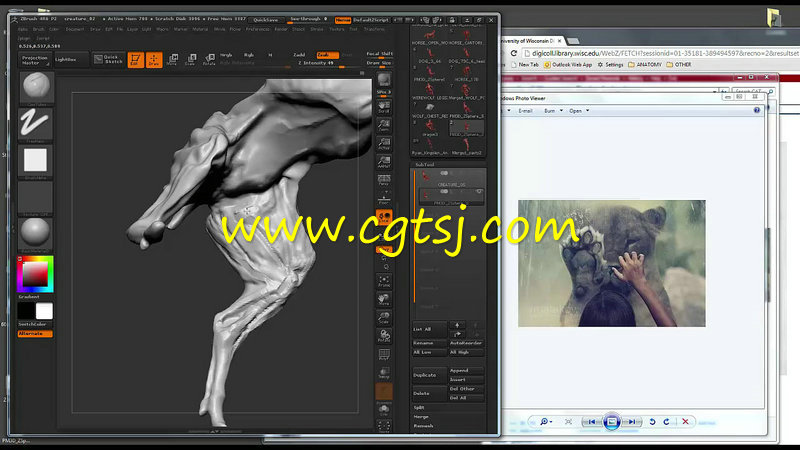800x450 pixels.
Task: Toggle Edit mode in ZBrush
Action: 135,60
